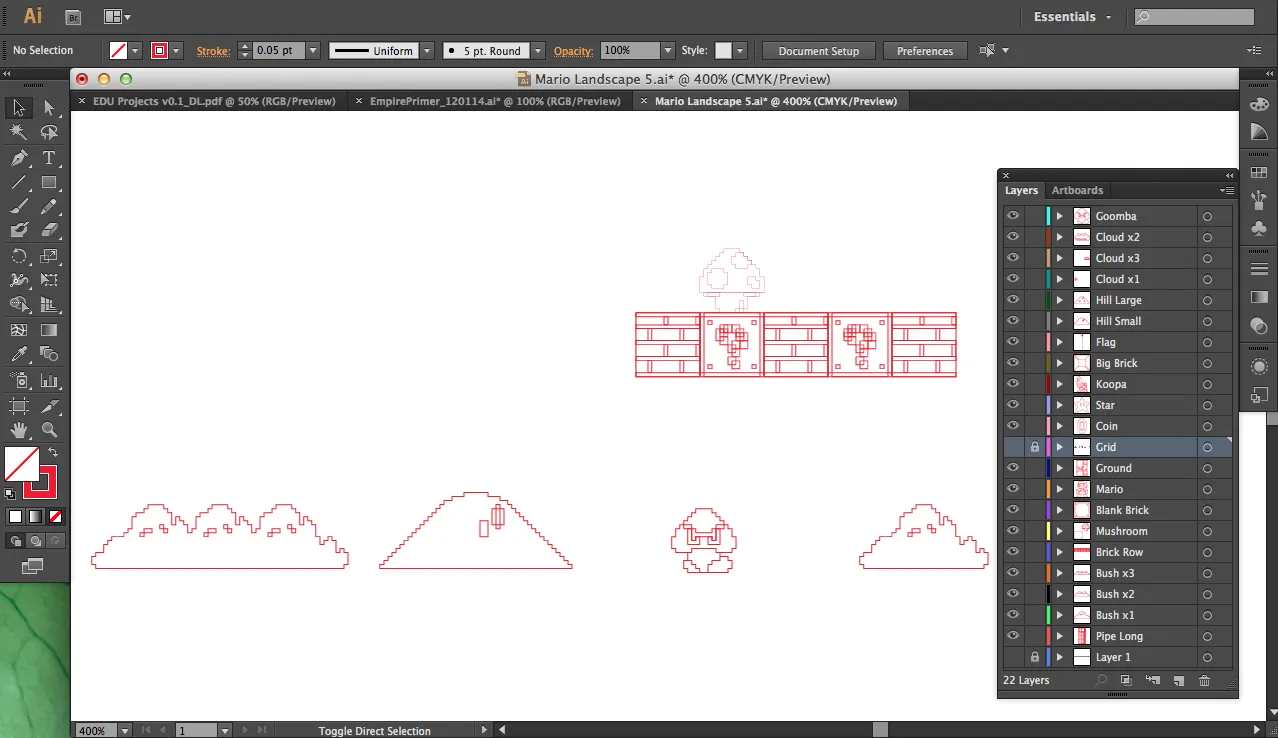Change the screen mode at toolbar bottom

33,567
